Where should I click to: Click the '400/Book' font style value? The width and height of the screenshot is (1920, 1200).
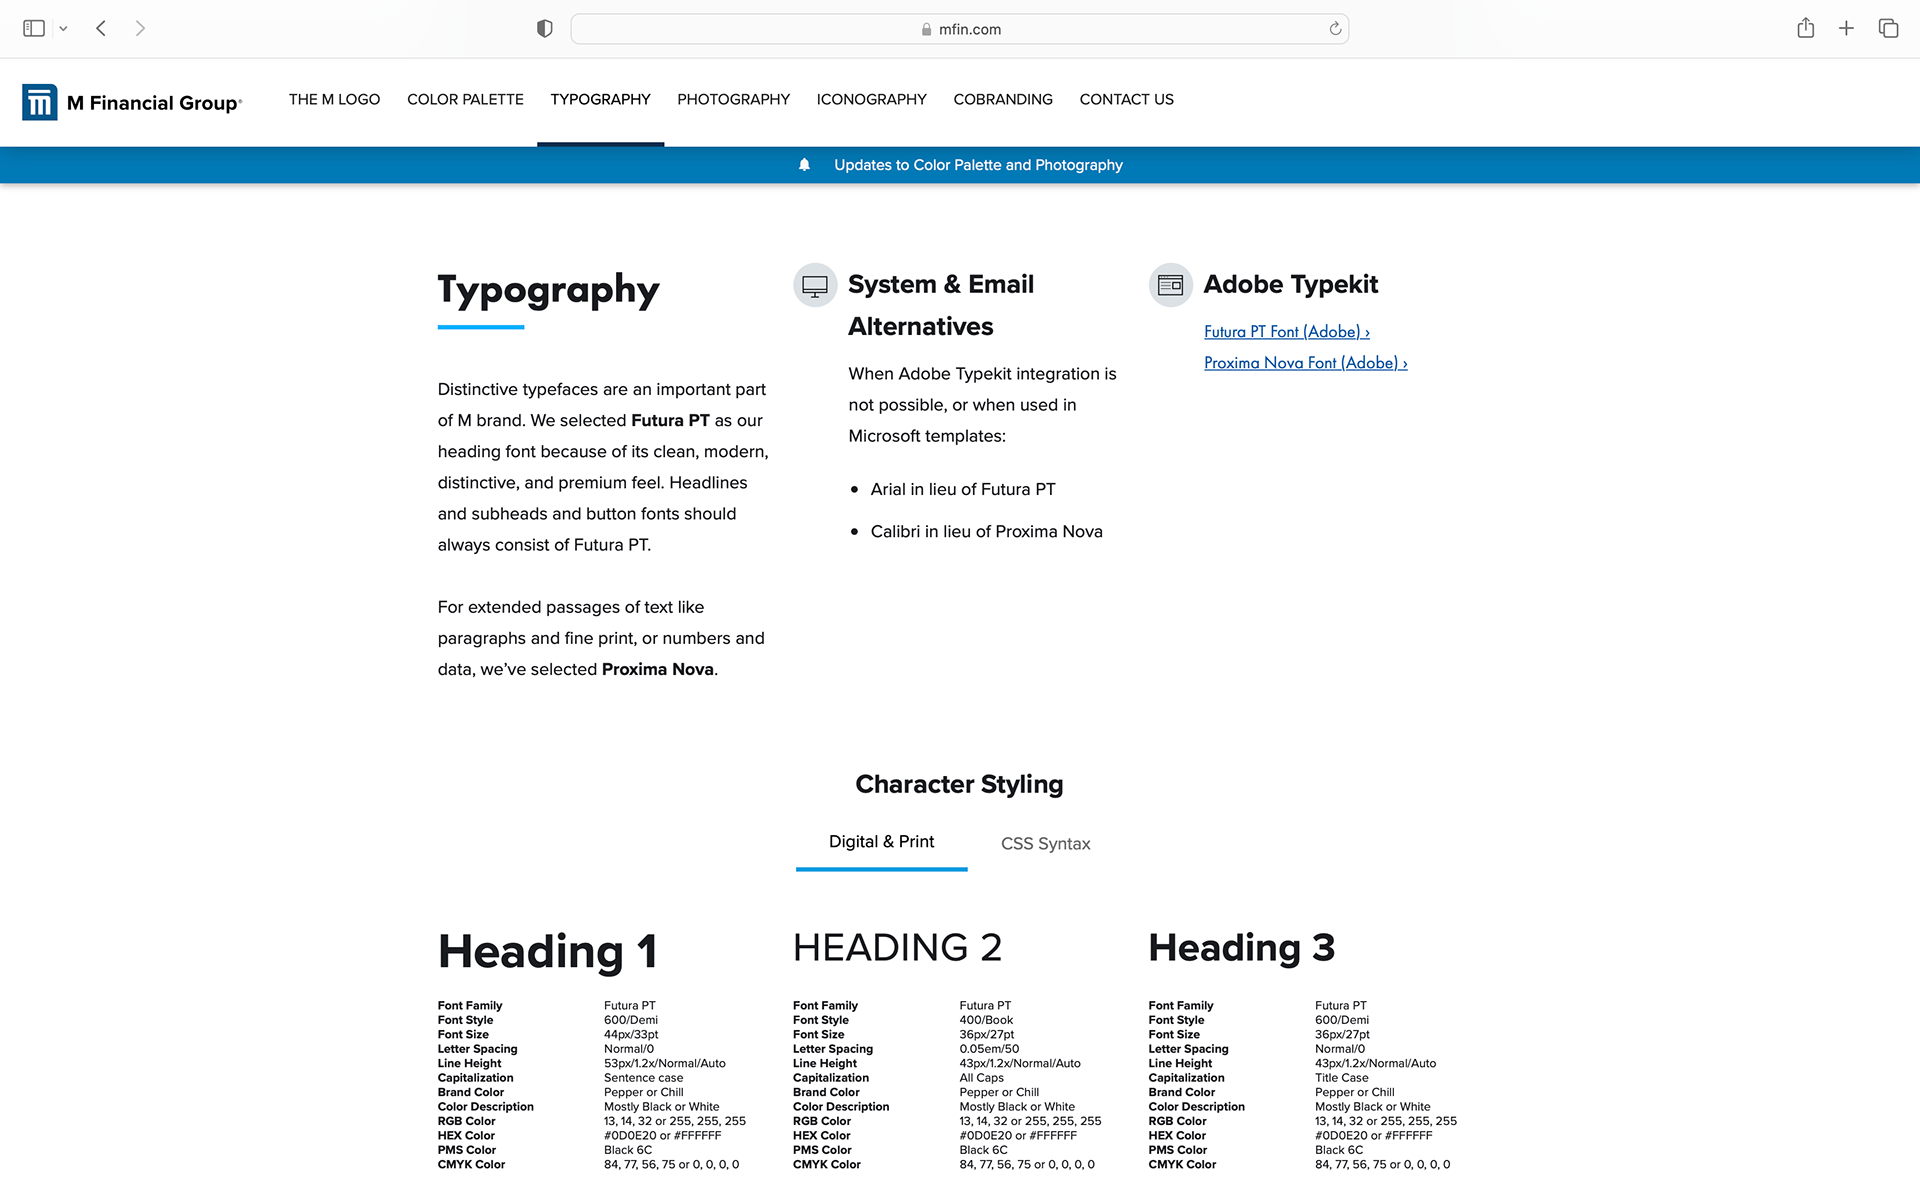point(986,1020)
